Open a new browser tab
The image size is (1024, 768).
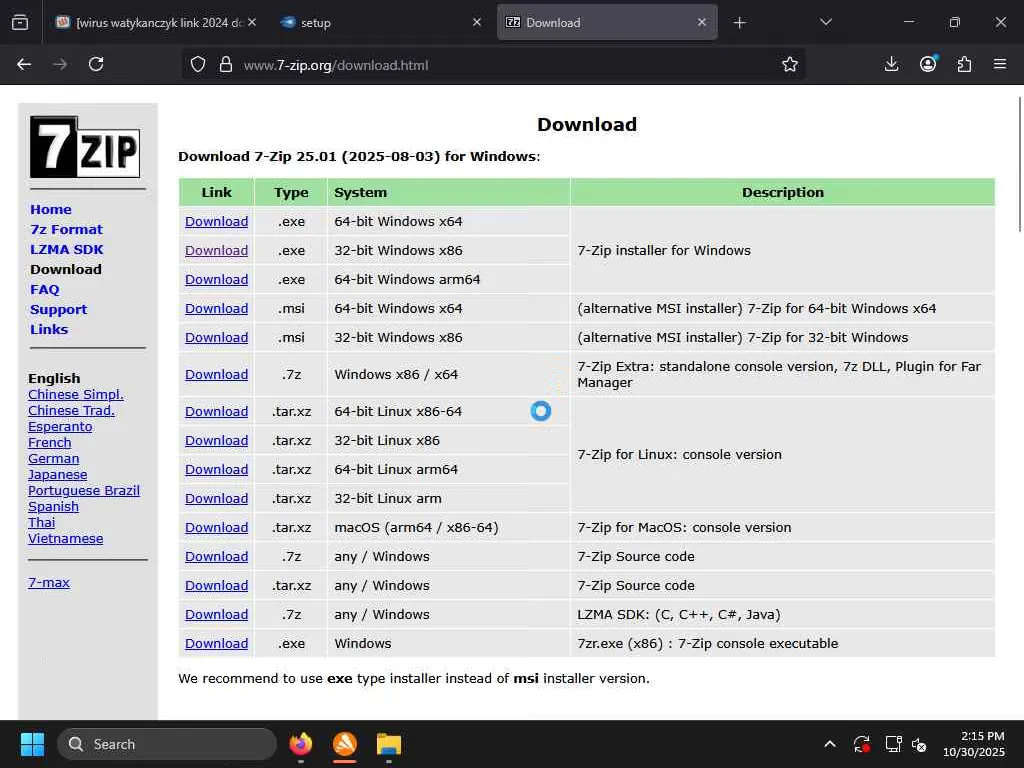[739, 23]
